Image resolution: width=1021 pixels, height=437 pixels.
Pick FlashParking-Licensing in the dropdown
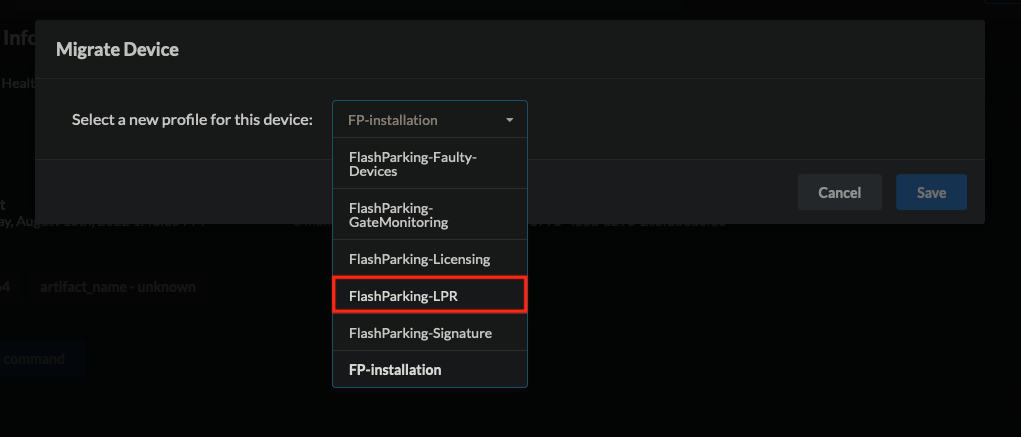coord(430,259)
